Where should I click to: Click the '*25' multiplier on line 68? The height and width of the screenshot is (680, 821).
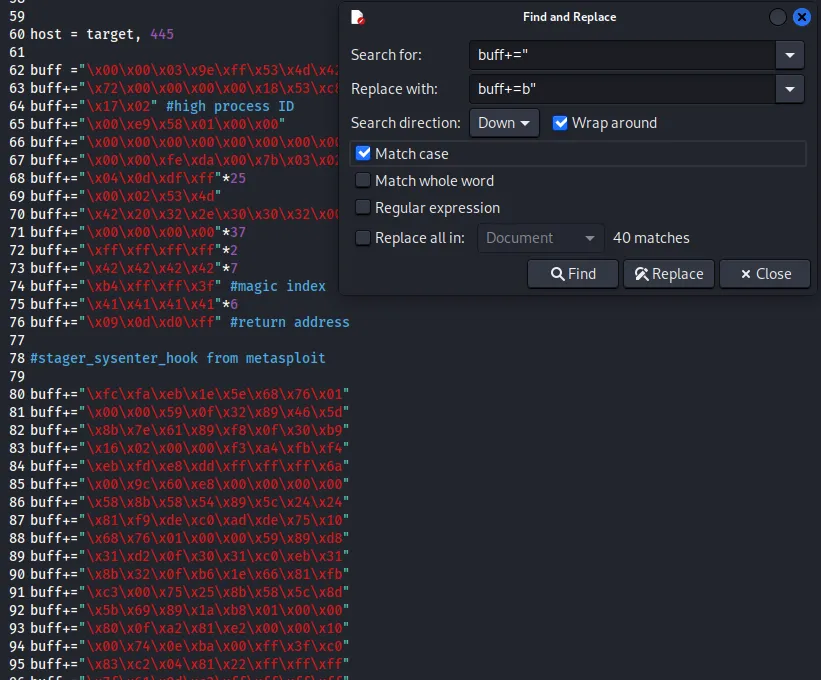click(234, 179)
